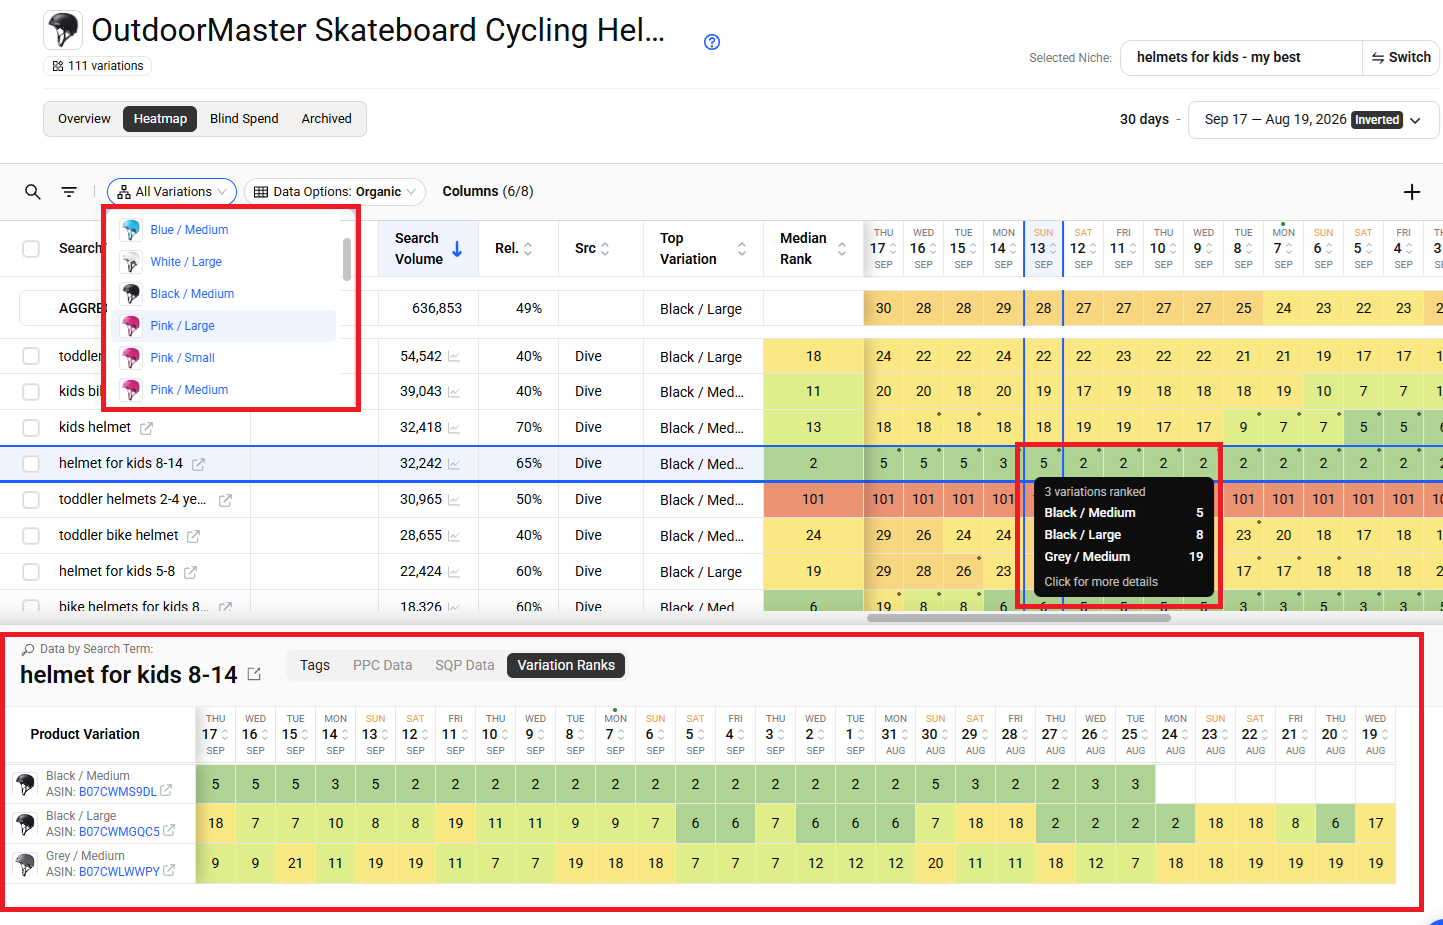Open external link beside bottom panel title
This screenshot has width=1443, height=925.
pos(254,675)
